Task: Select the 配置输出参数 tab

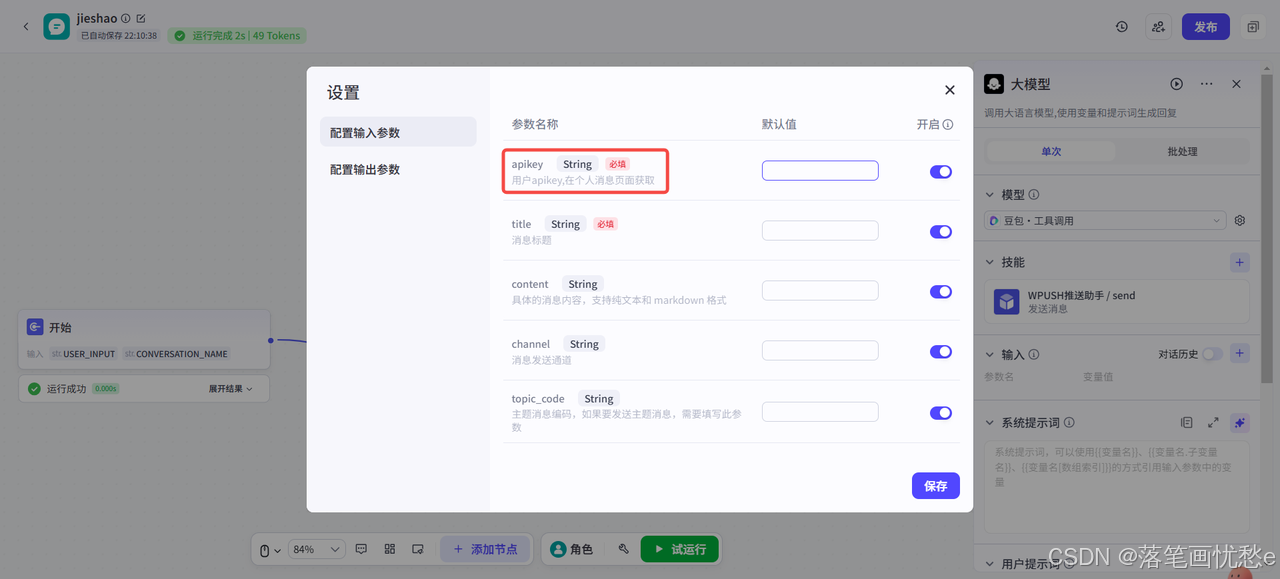Action: click(398, 169)
